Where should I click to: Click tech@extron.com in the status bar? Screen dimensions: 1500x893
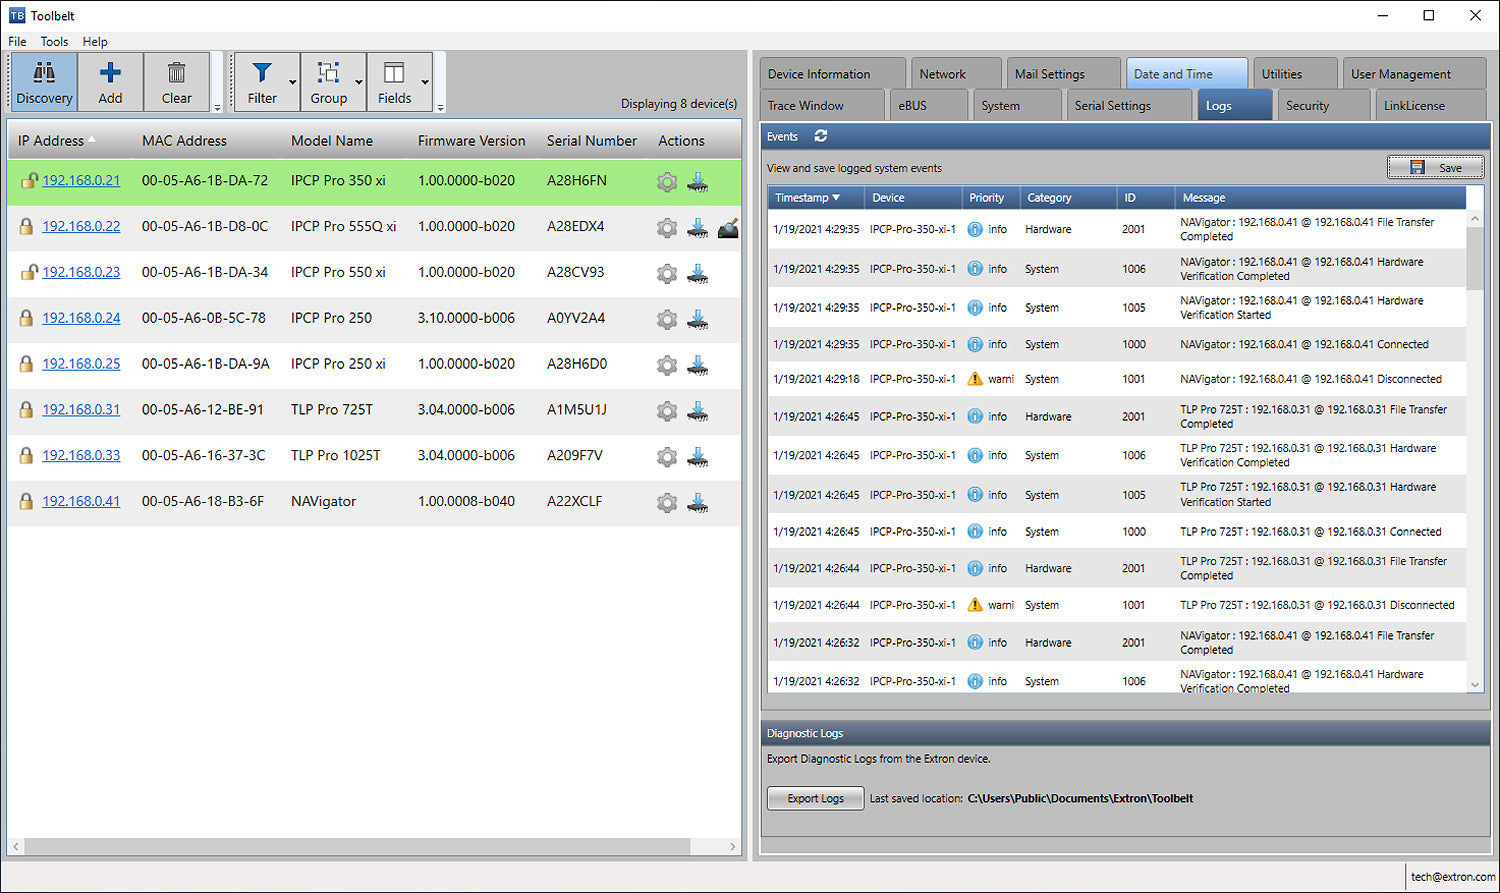(x=1452, y=877)
